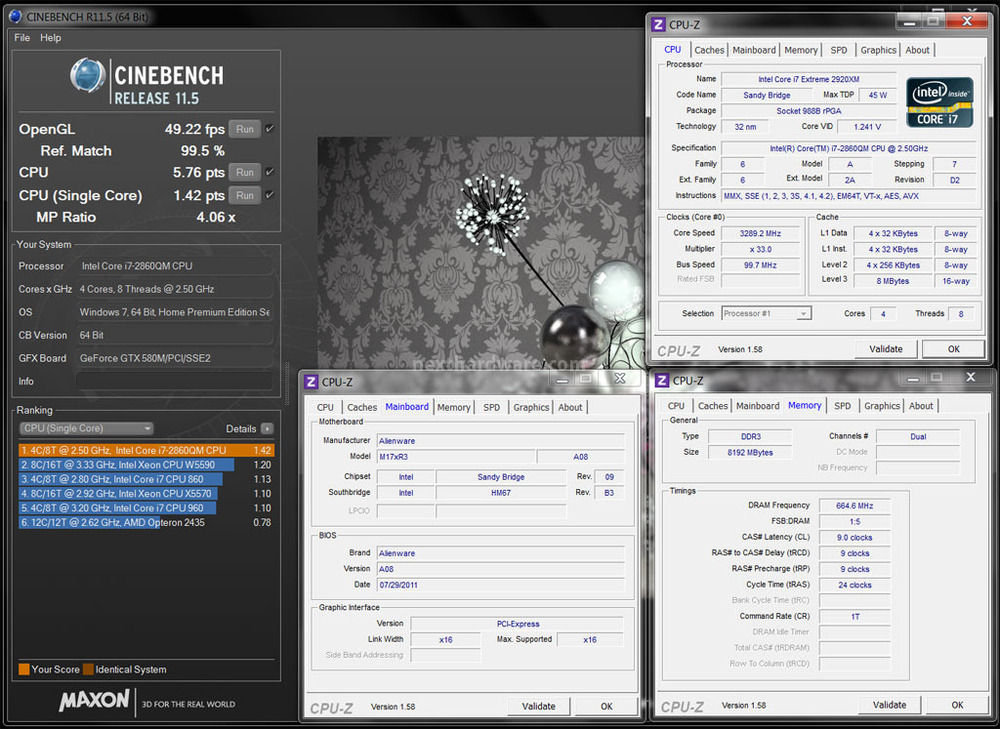This screenshot has height=729, width=1000.
Task: Click Z icon of top-right CPU-Z window
Action: pyautogui.click(x=659, y=25)
